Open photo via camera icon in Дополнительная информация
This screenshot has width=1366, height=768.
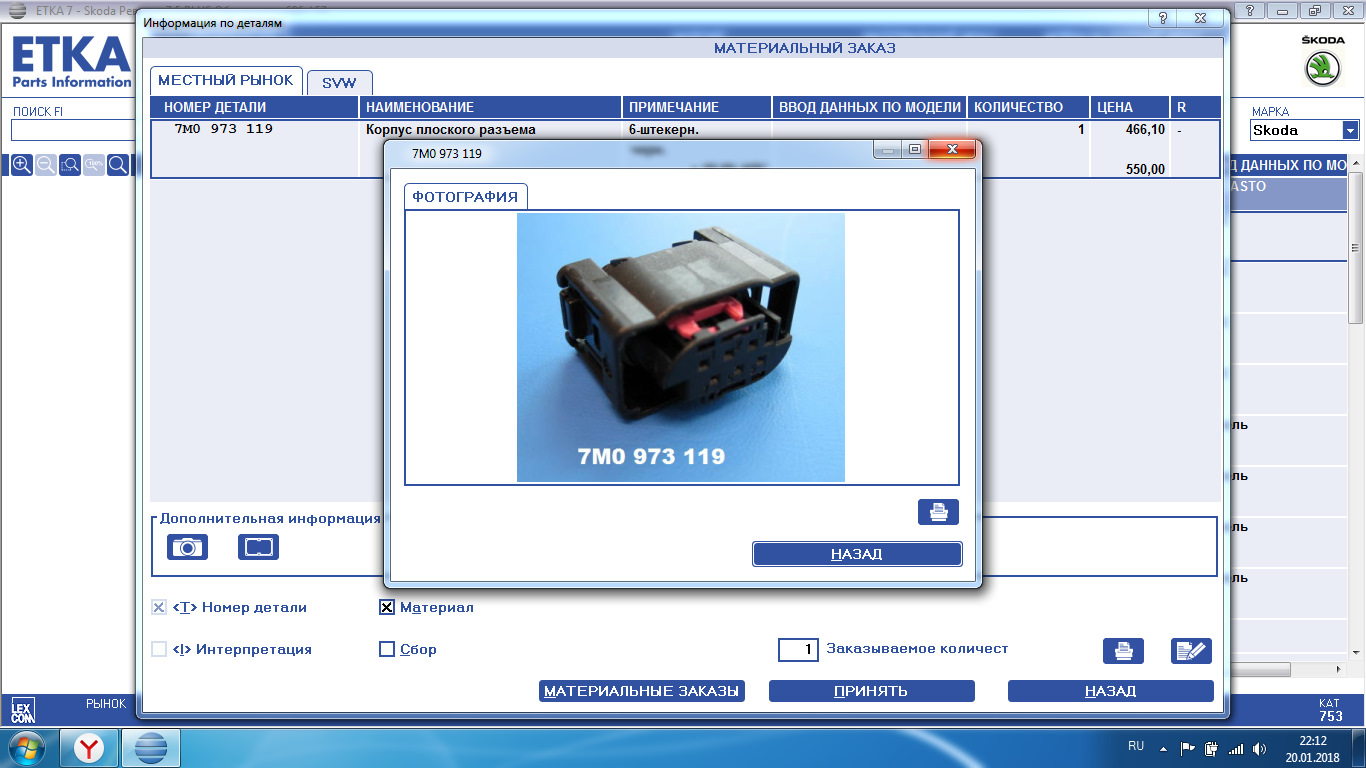(187, 547)
